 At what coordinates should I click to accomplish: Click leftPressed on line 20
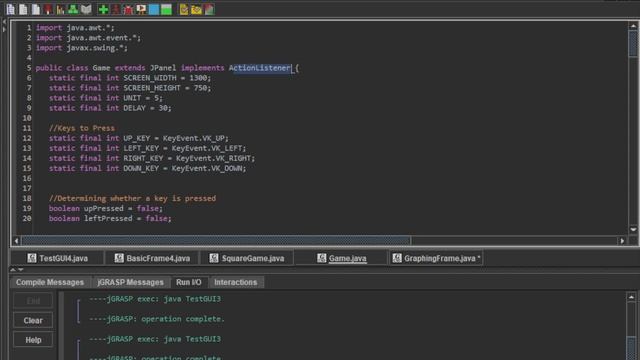click(x=108, y=218)
